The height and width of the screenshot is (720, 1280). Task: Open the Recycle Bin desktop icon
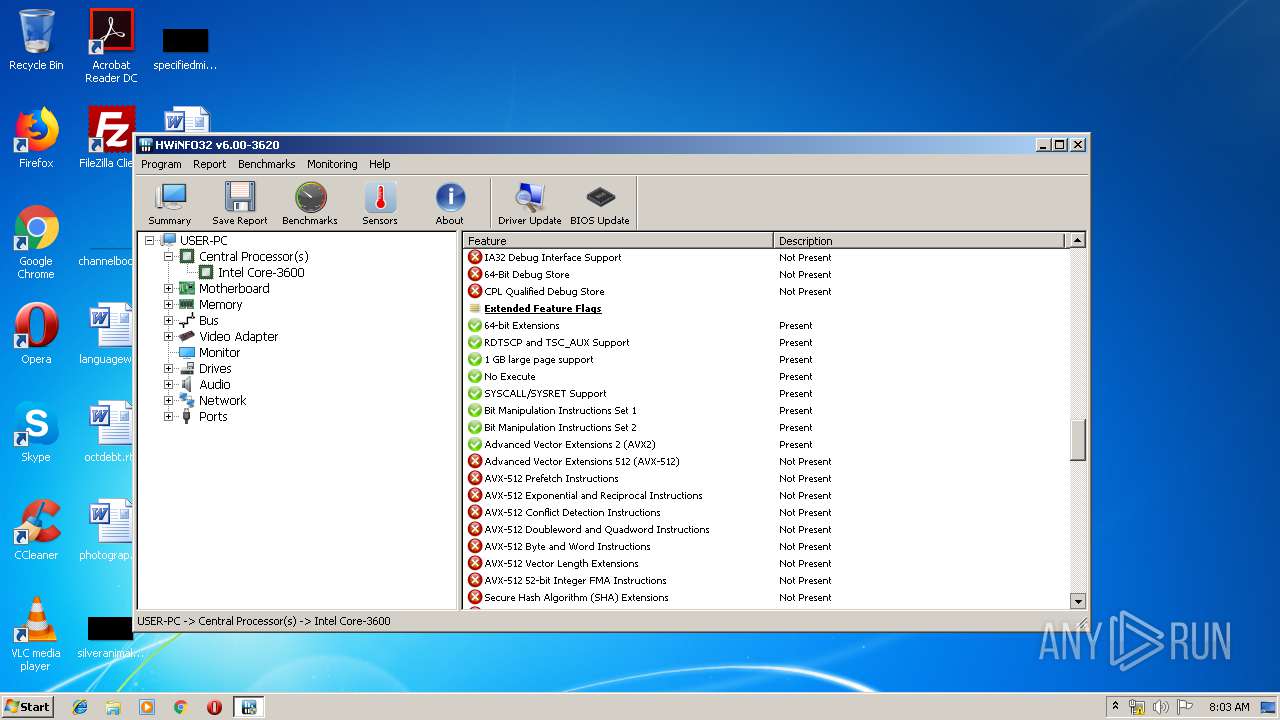[x=36, y=40]
